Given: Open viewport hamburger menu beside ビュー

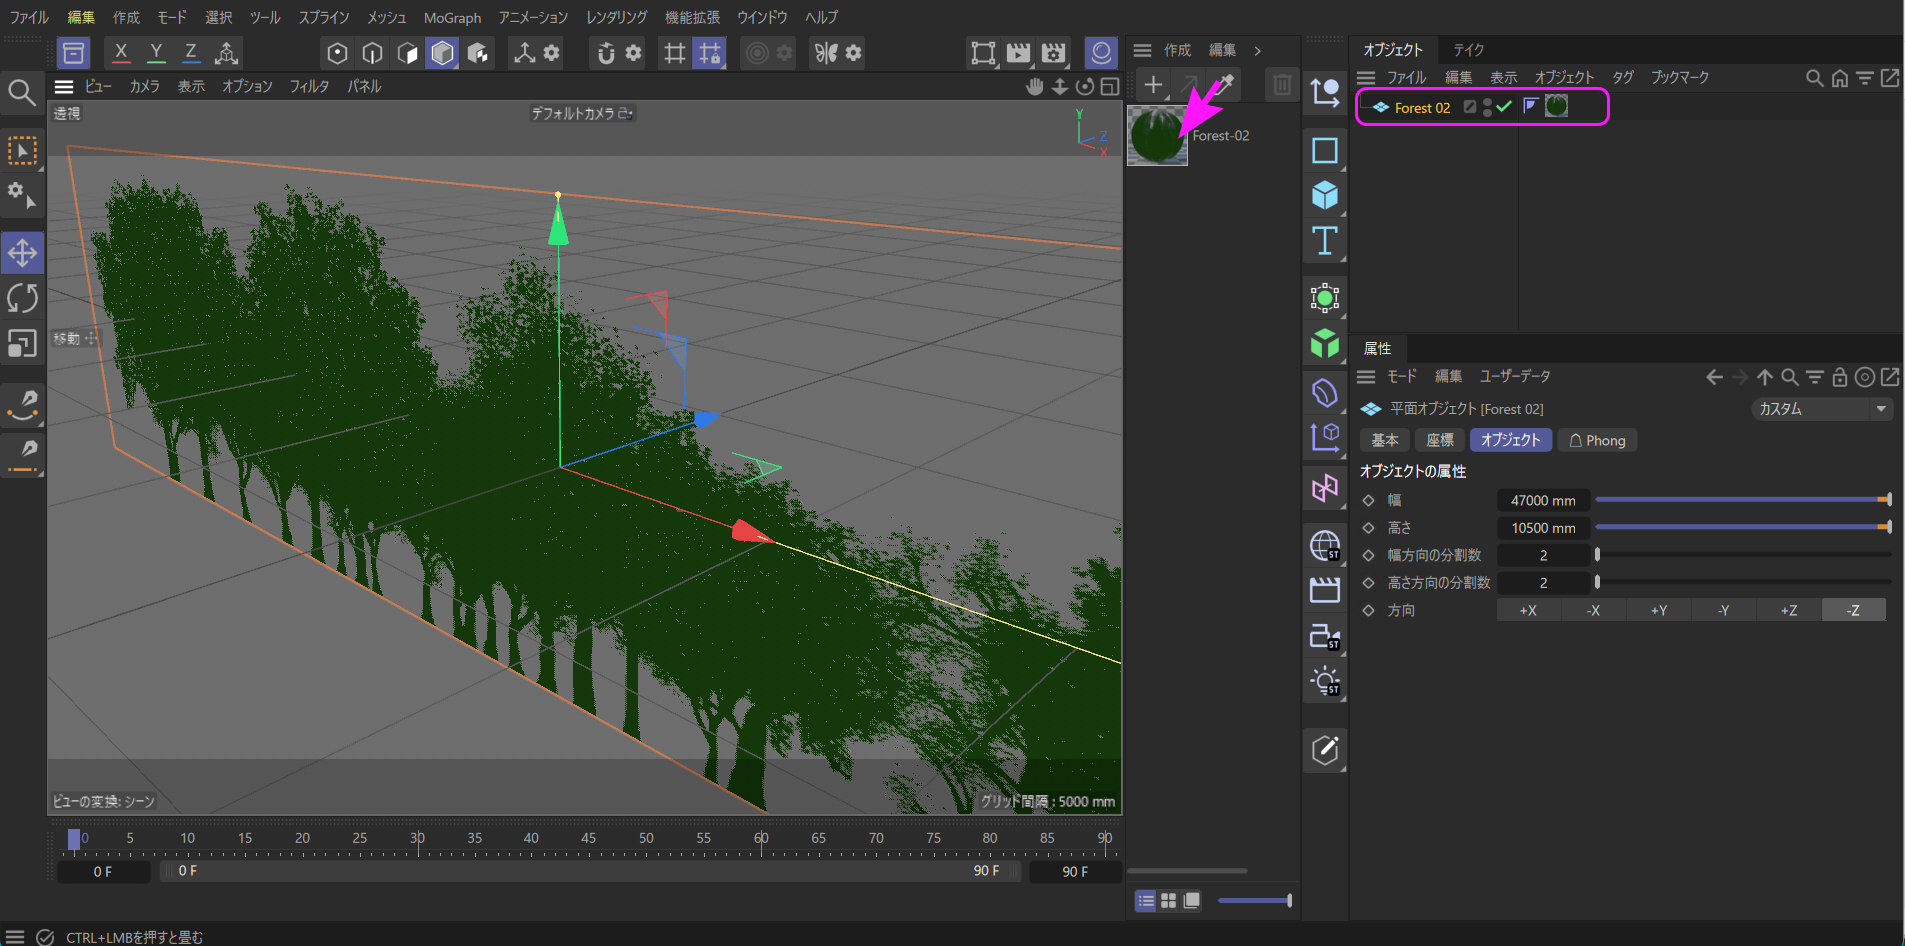Looking at the screenshot, I should pos(64,87).
